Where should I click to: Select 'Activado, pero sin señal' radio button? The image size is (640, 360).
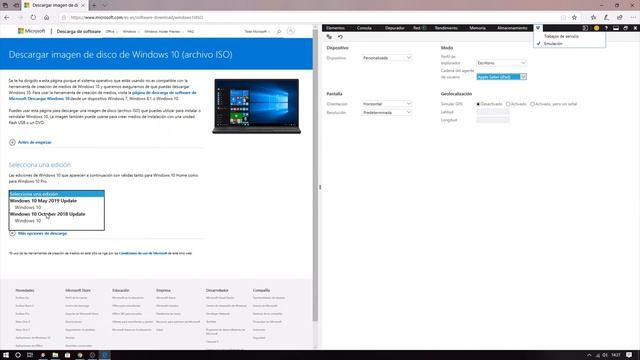532,104
